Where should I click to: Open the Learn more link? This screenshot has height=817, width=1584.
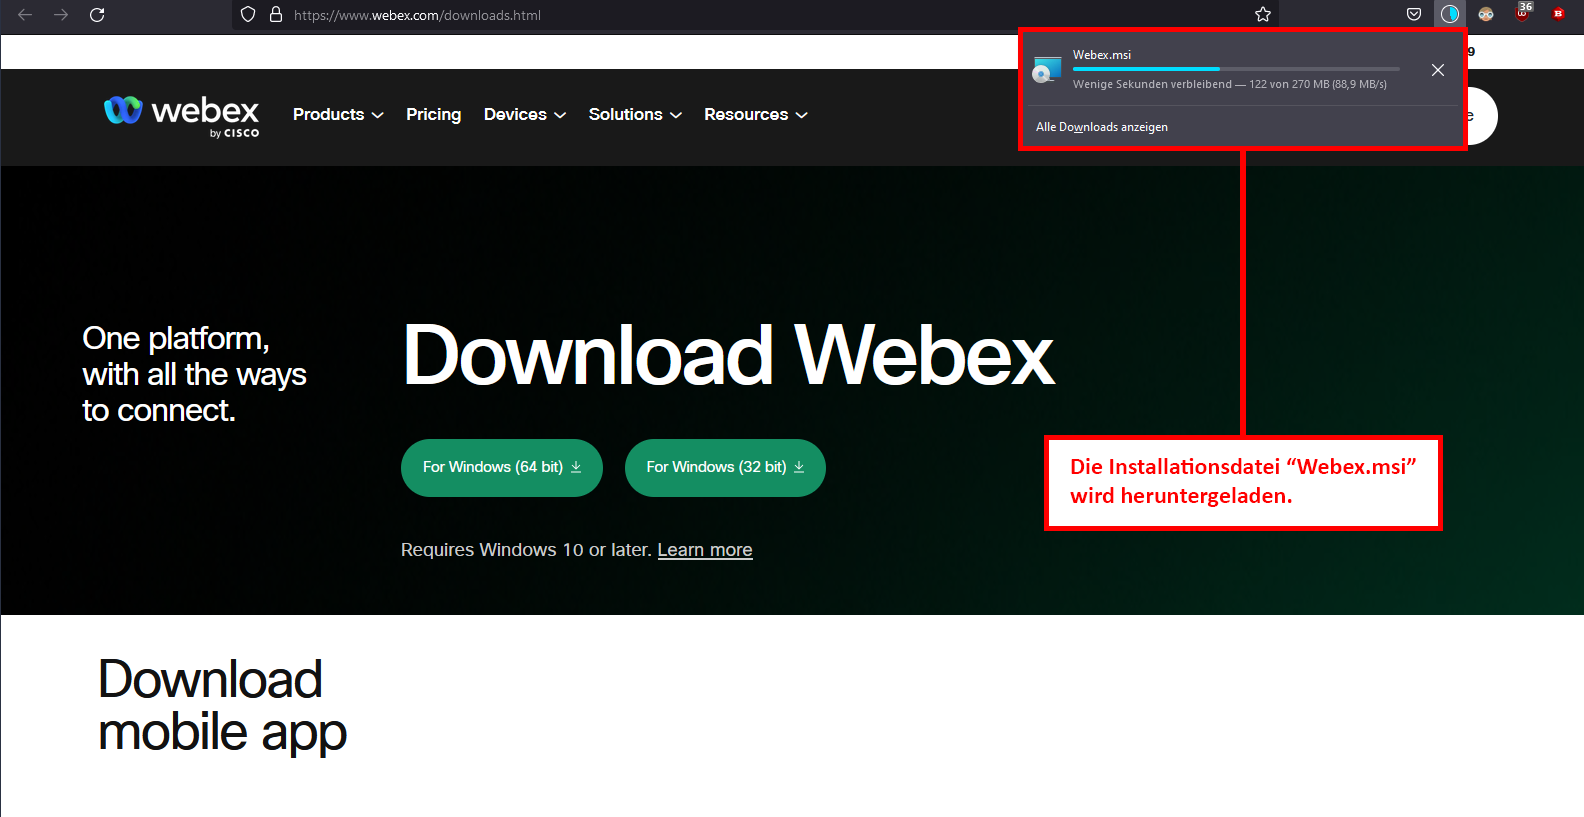(x=705, y=550)
